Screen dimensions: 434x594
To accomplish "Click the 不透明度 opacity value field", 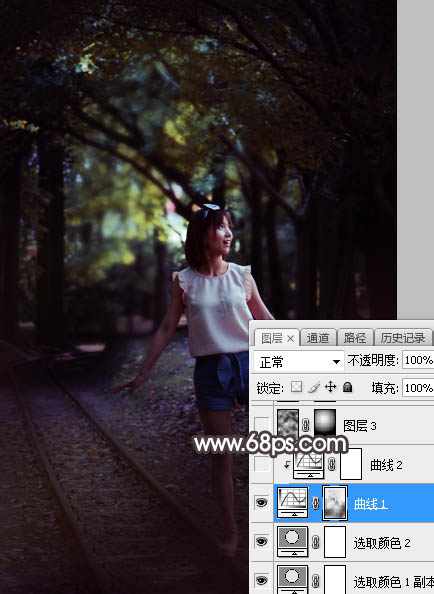I will click(418, 360).
